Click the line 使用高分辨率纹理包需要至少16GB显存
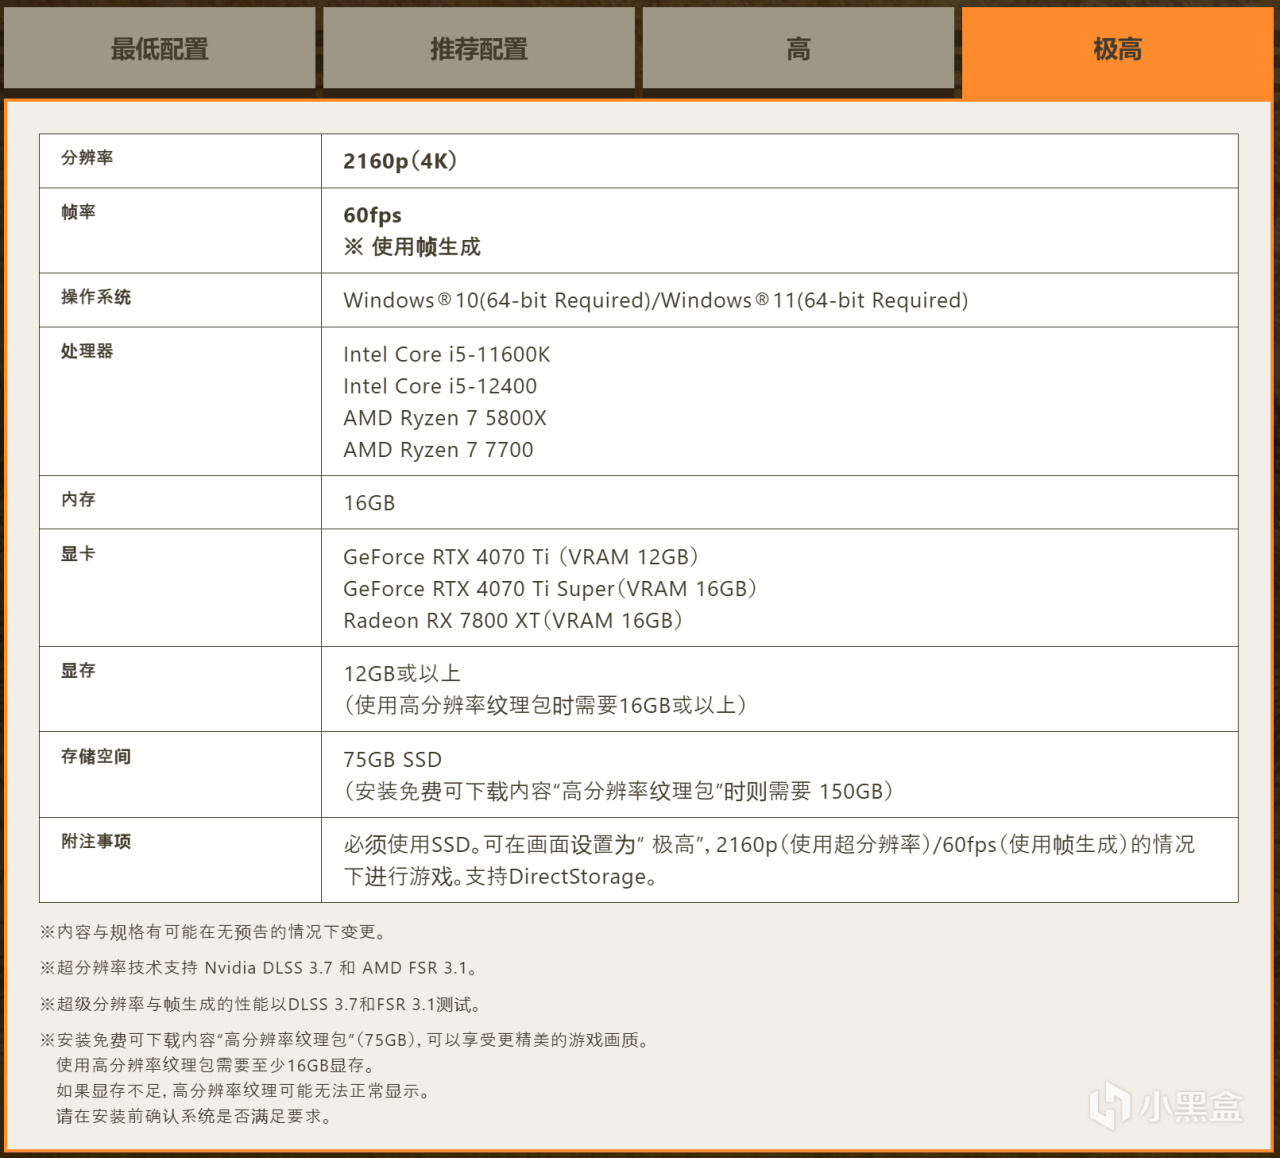Screen dimensions: 1280x1158 [216, 1066]
